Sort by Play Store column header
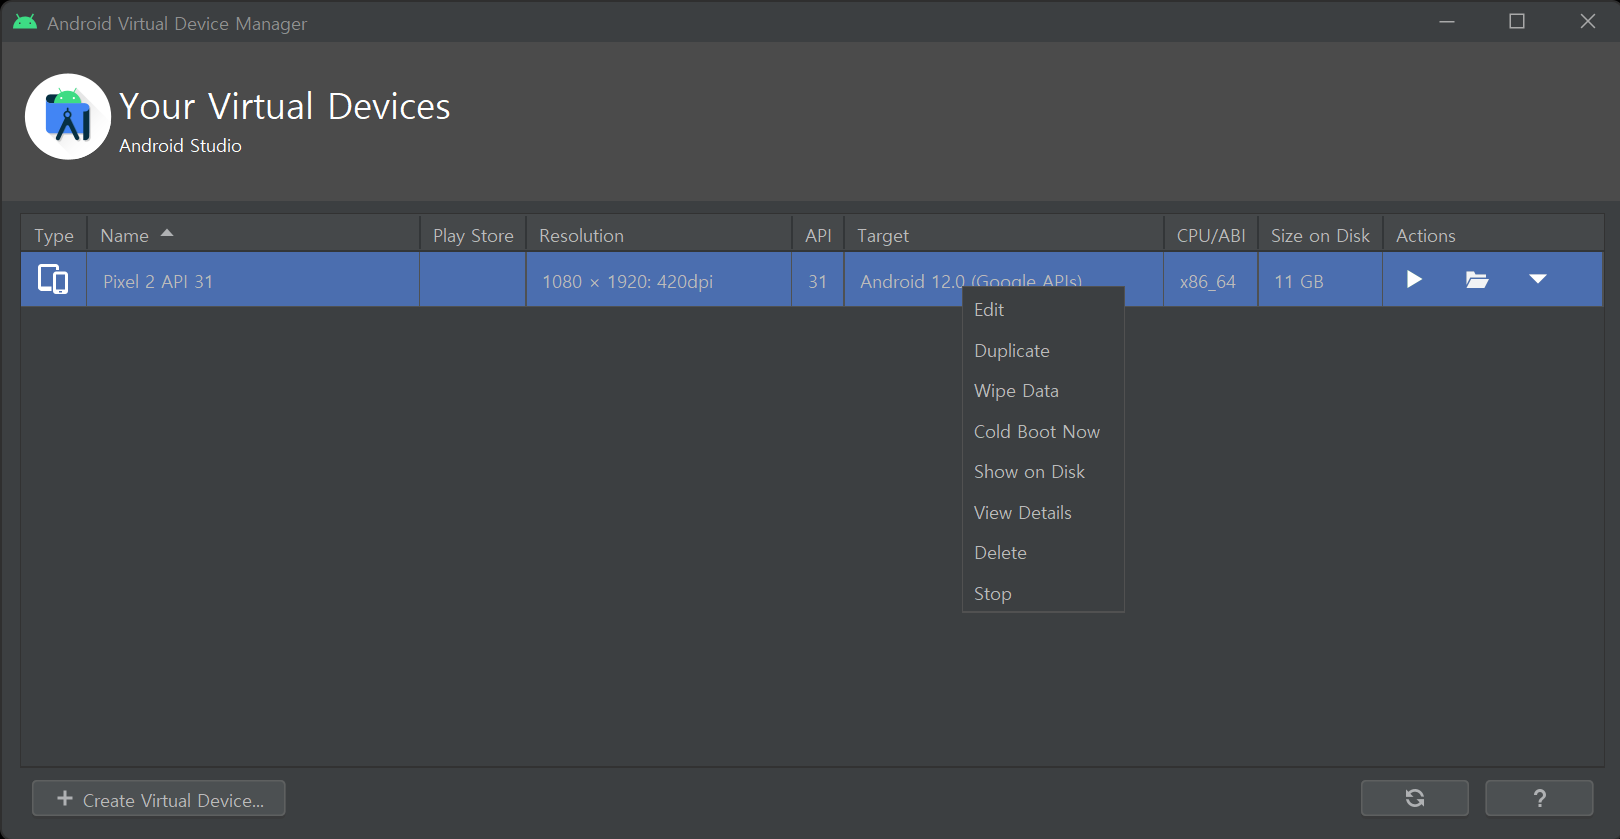 click(473, 235)
